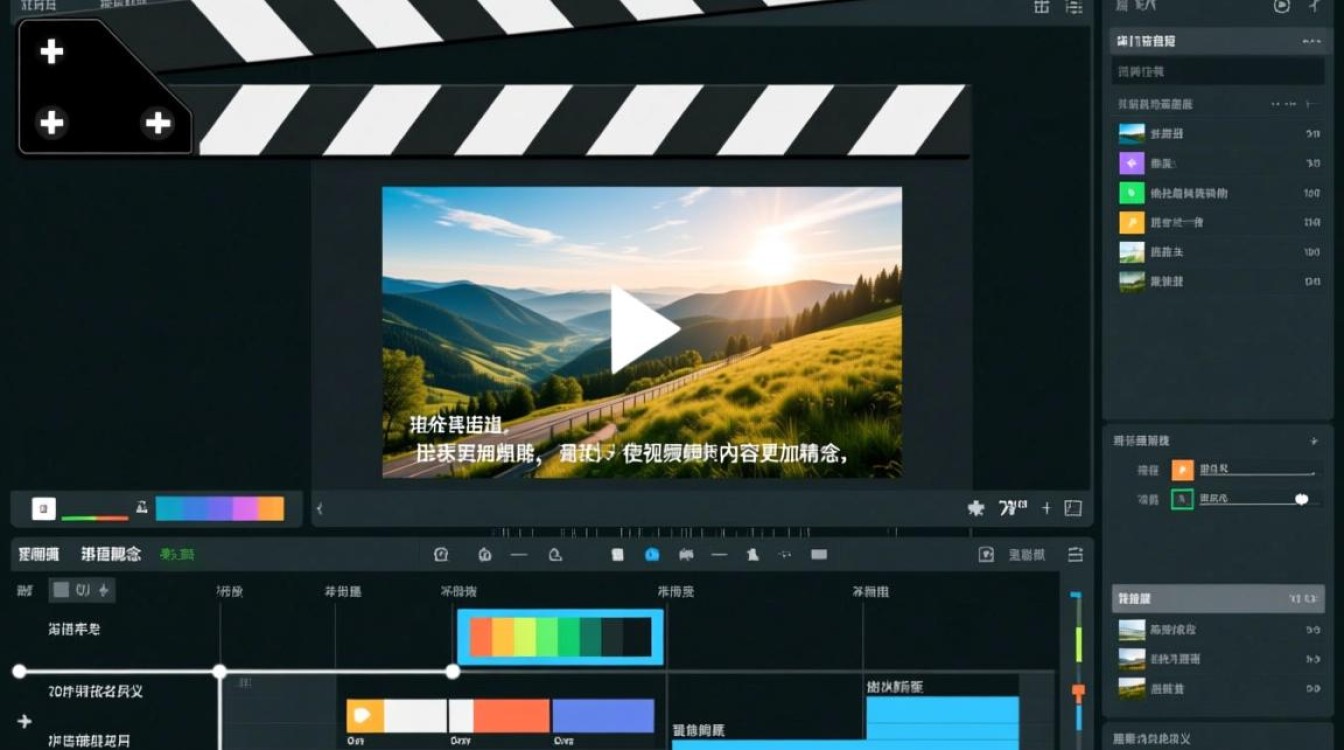
Task: Click the clock icon in the timeline toolbar
Action: point(441,554)
